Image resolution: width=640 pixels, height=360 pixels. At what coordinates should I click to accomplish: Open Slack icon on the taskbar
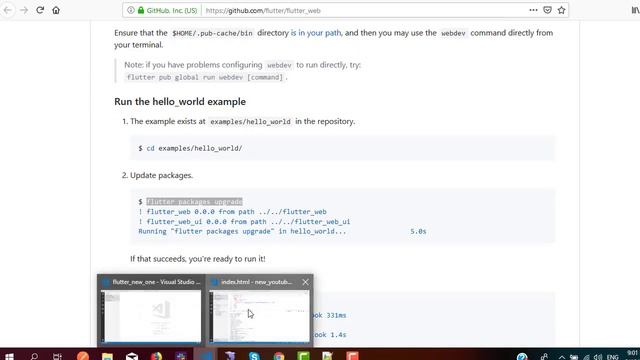181,356
